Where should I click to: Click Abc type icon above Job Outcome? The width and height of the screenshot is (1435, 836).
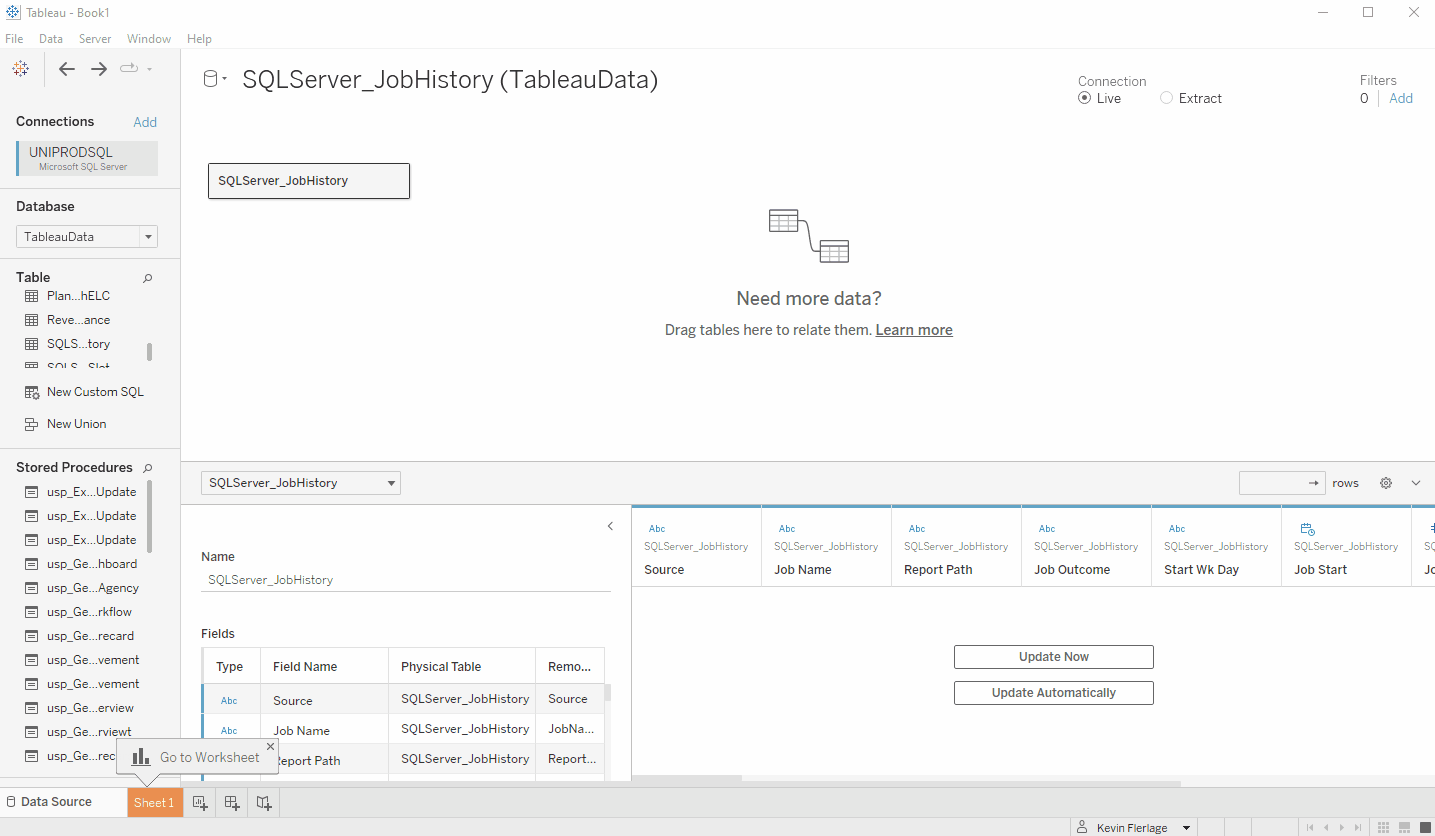click(x=1047, y=529)
